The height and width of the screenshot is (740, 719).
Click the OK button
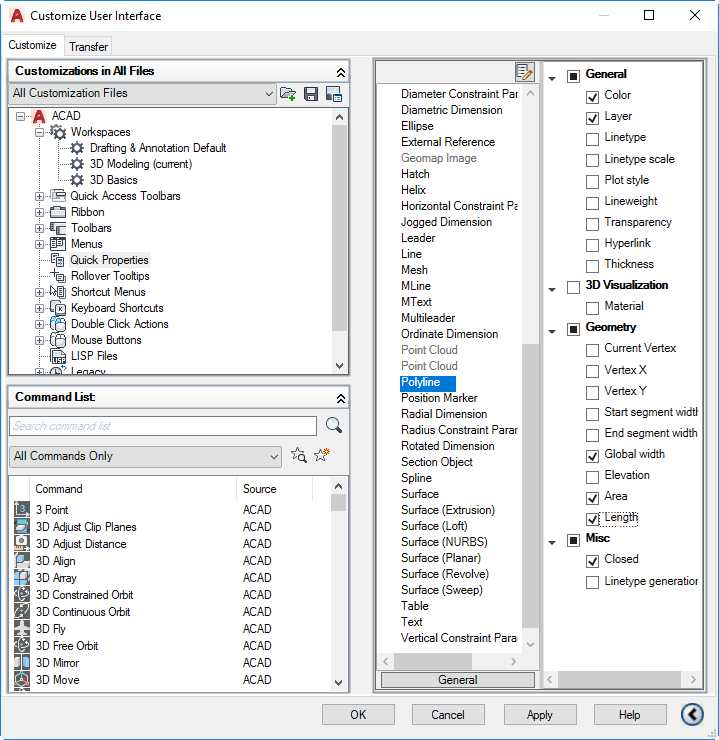[x=358, y=715]
